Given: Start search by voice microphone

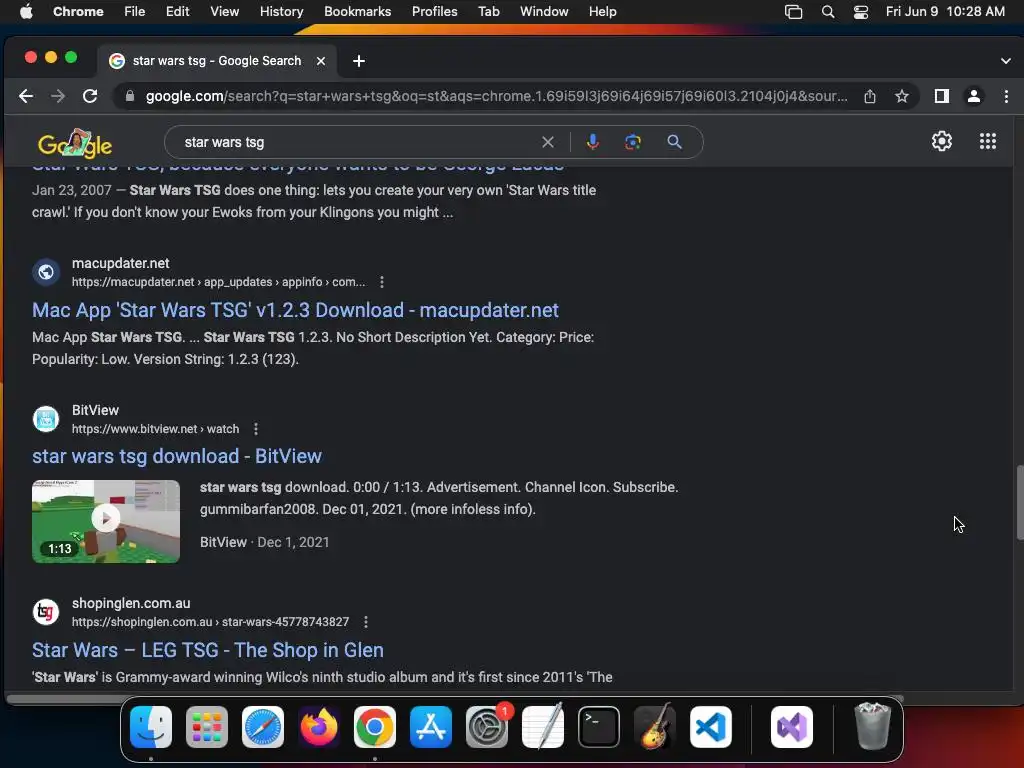Looking at the screenshot, I should tap(592, 142).
